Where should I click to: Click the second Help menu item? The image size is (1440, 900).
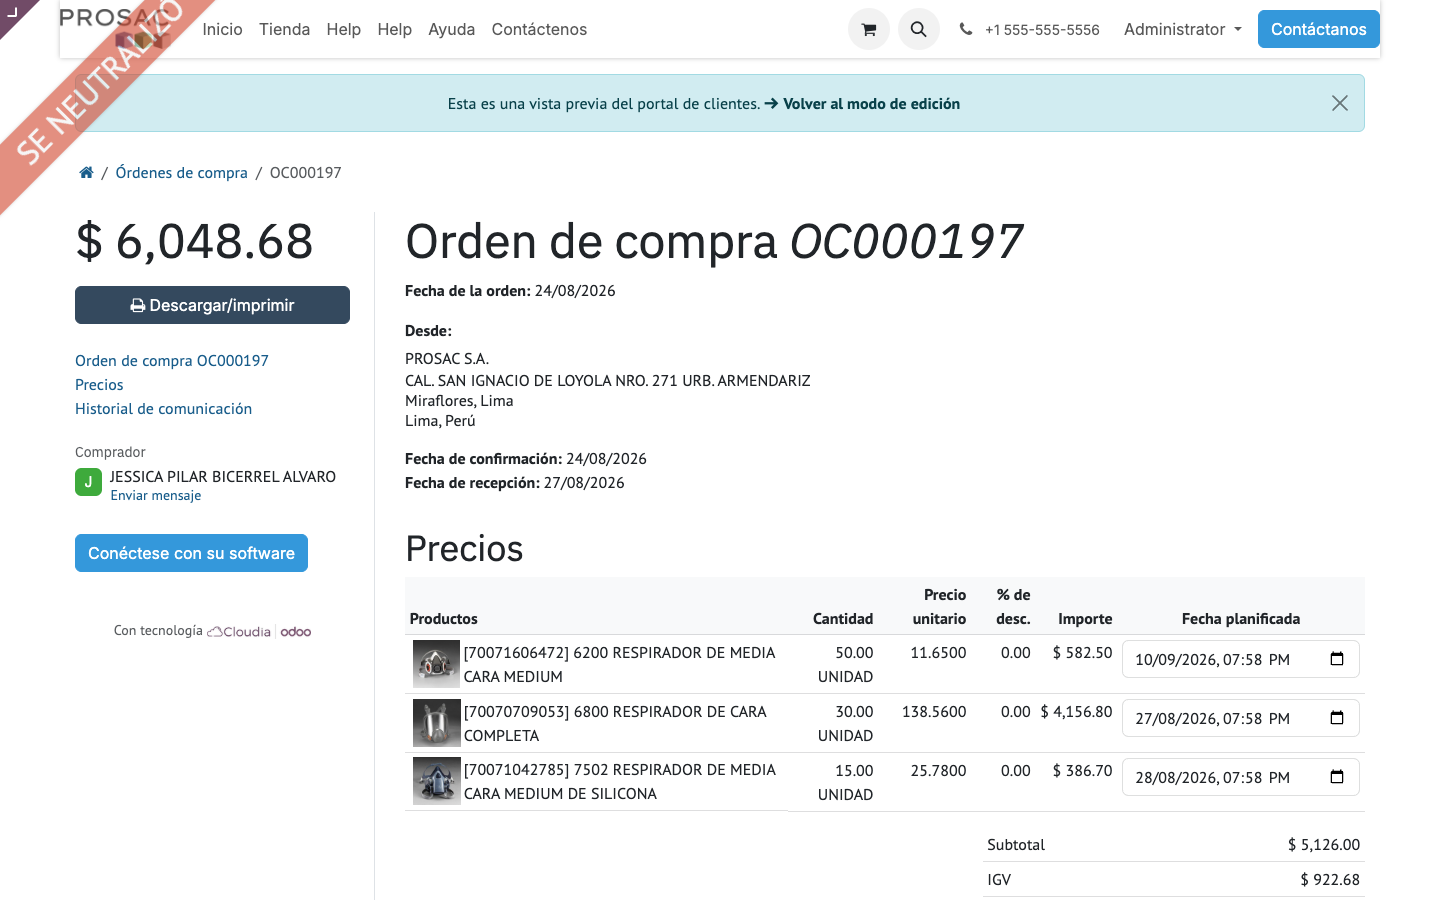tap(394, 29)
